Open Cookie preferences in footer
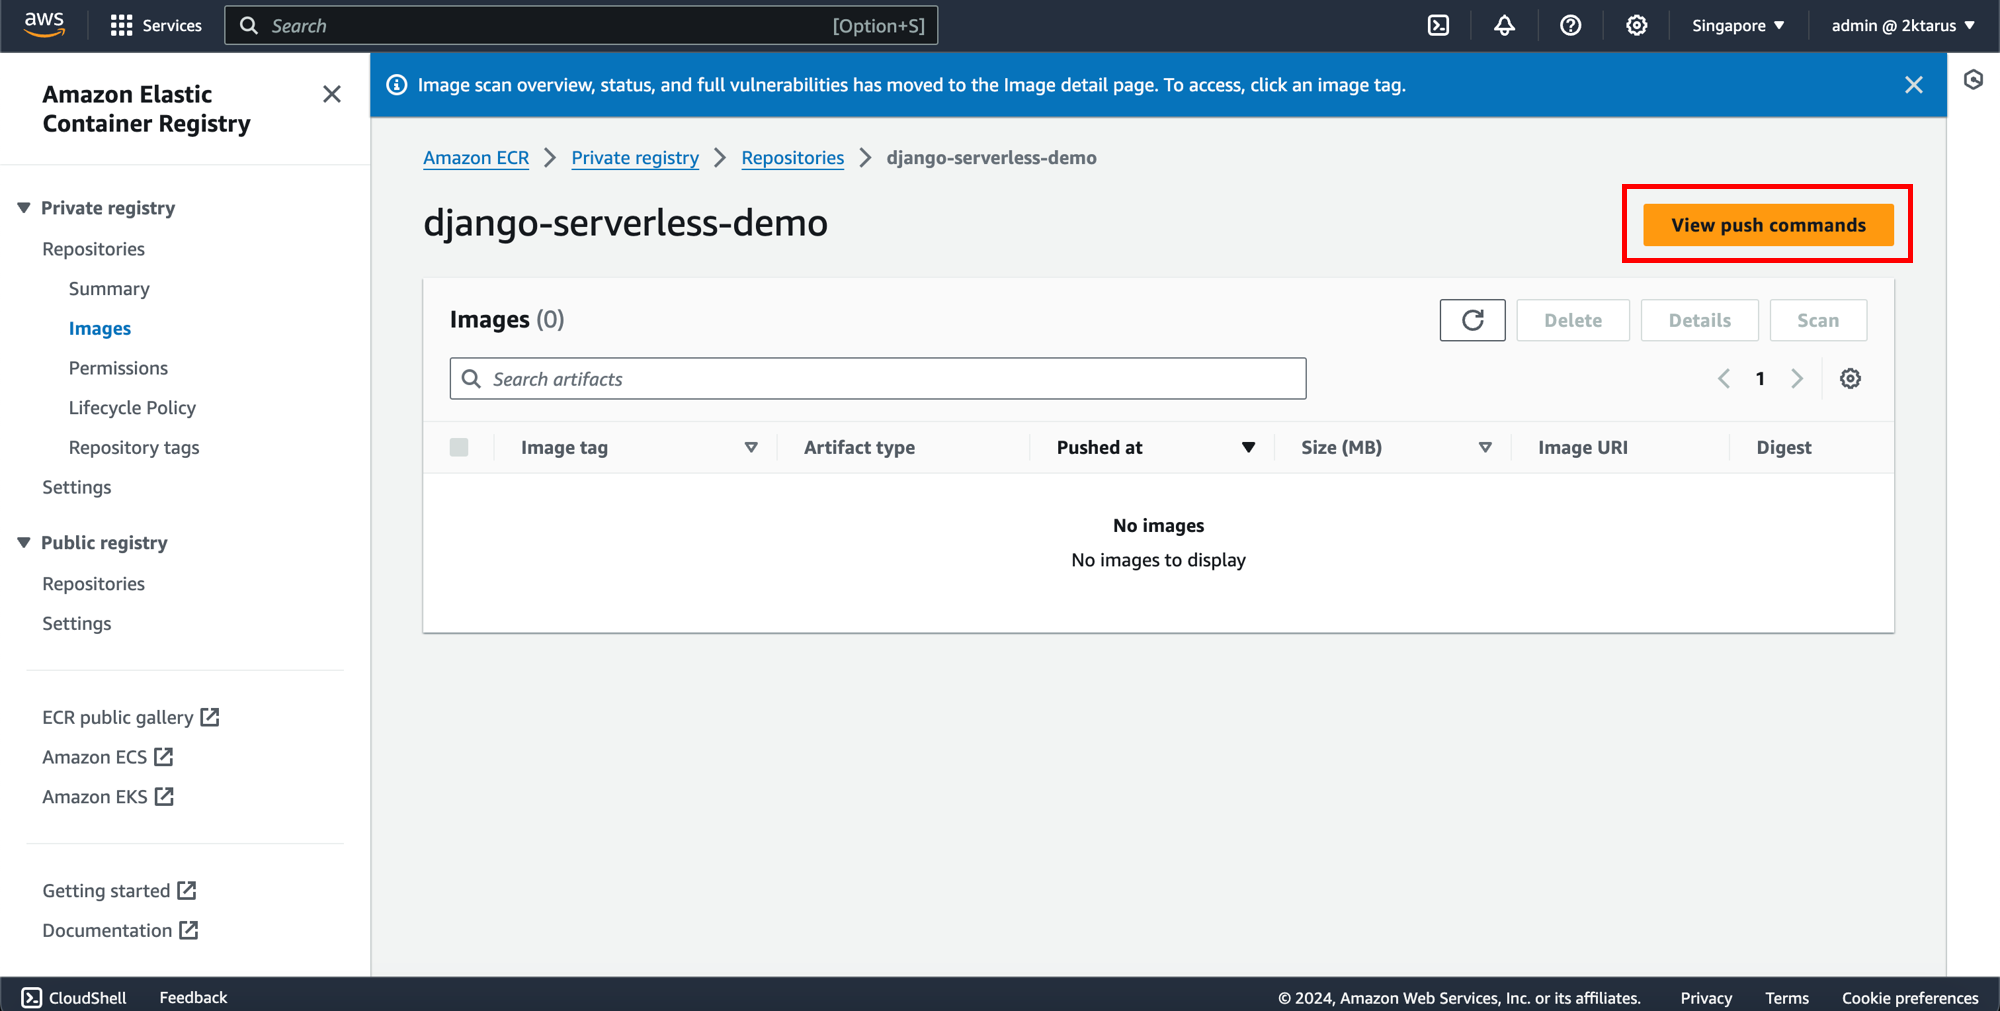Viewport: 2000px width, 1011px height. click(x=1910, y=997)
